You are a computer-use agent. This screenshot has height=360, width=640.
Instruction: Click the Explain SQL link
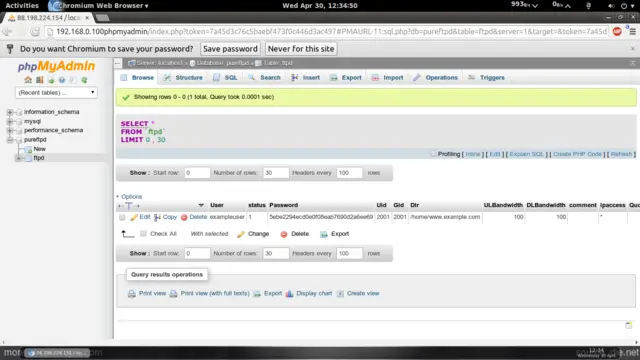click(527, 154)
